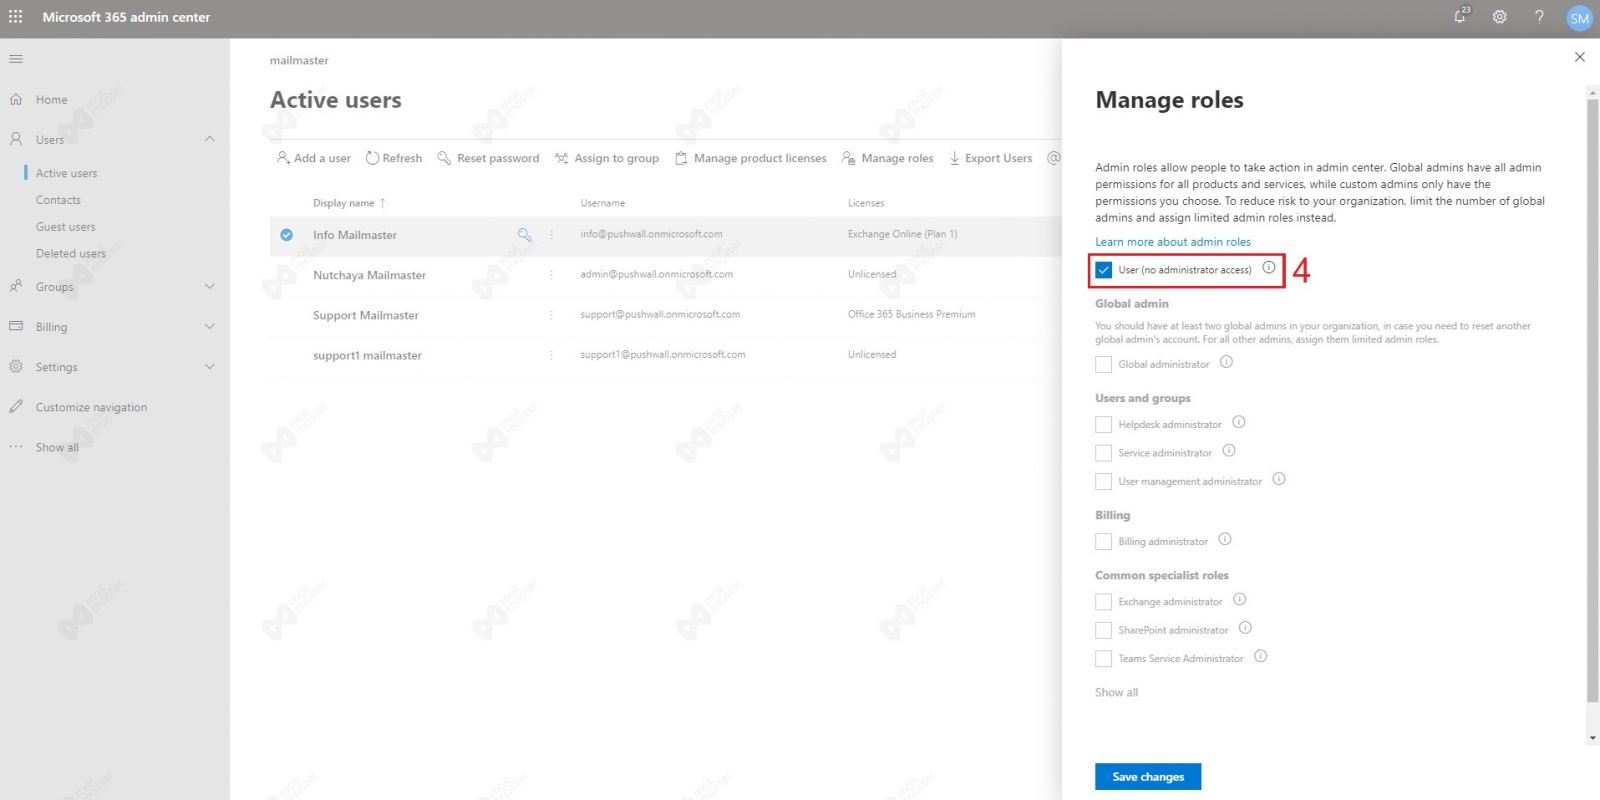Viewport: 1600px width, 800px height.
Task: Expand the Groups section chevron
Action: (209, 286)
